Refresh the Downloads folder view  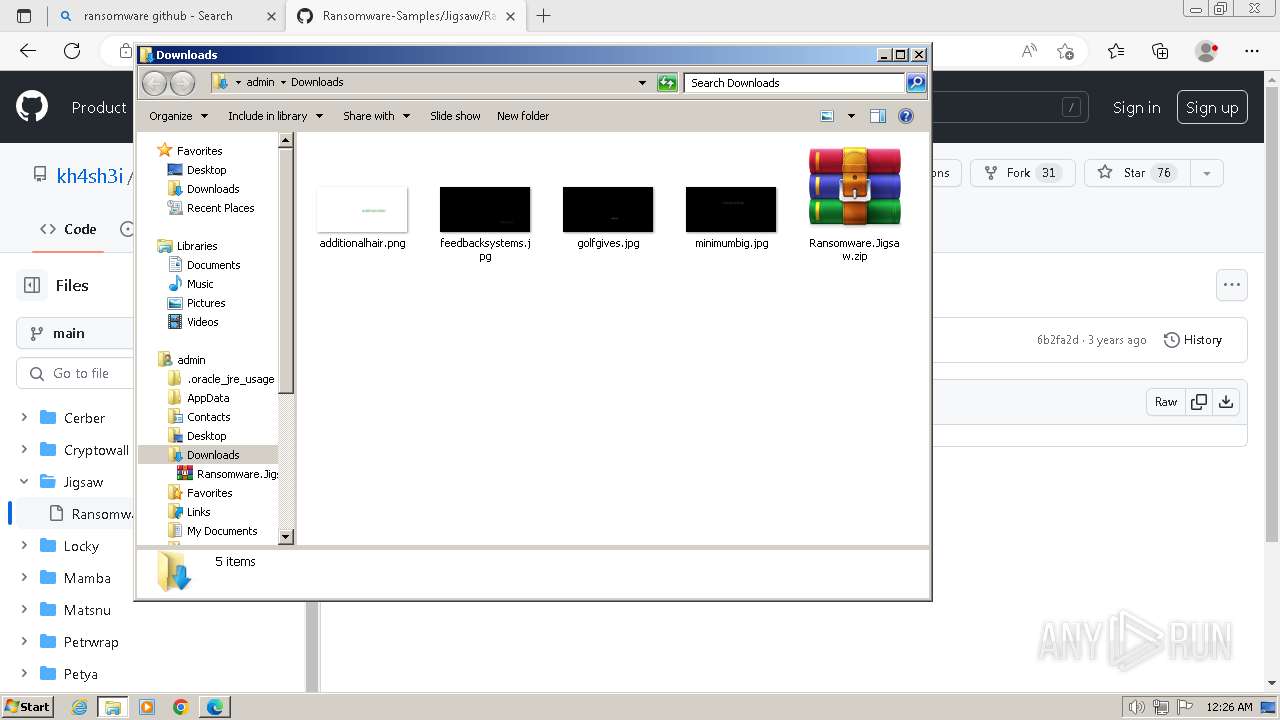[667, 83]
